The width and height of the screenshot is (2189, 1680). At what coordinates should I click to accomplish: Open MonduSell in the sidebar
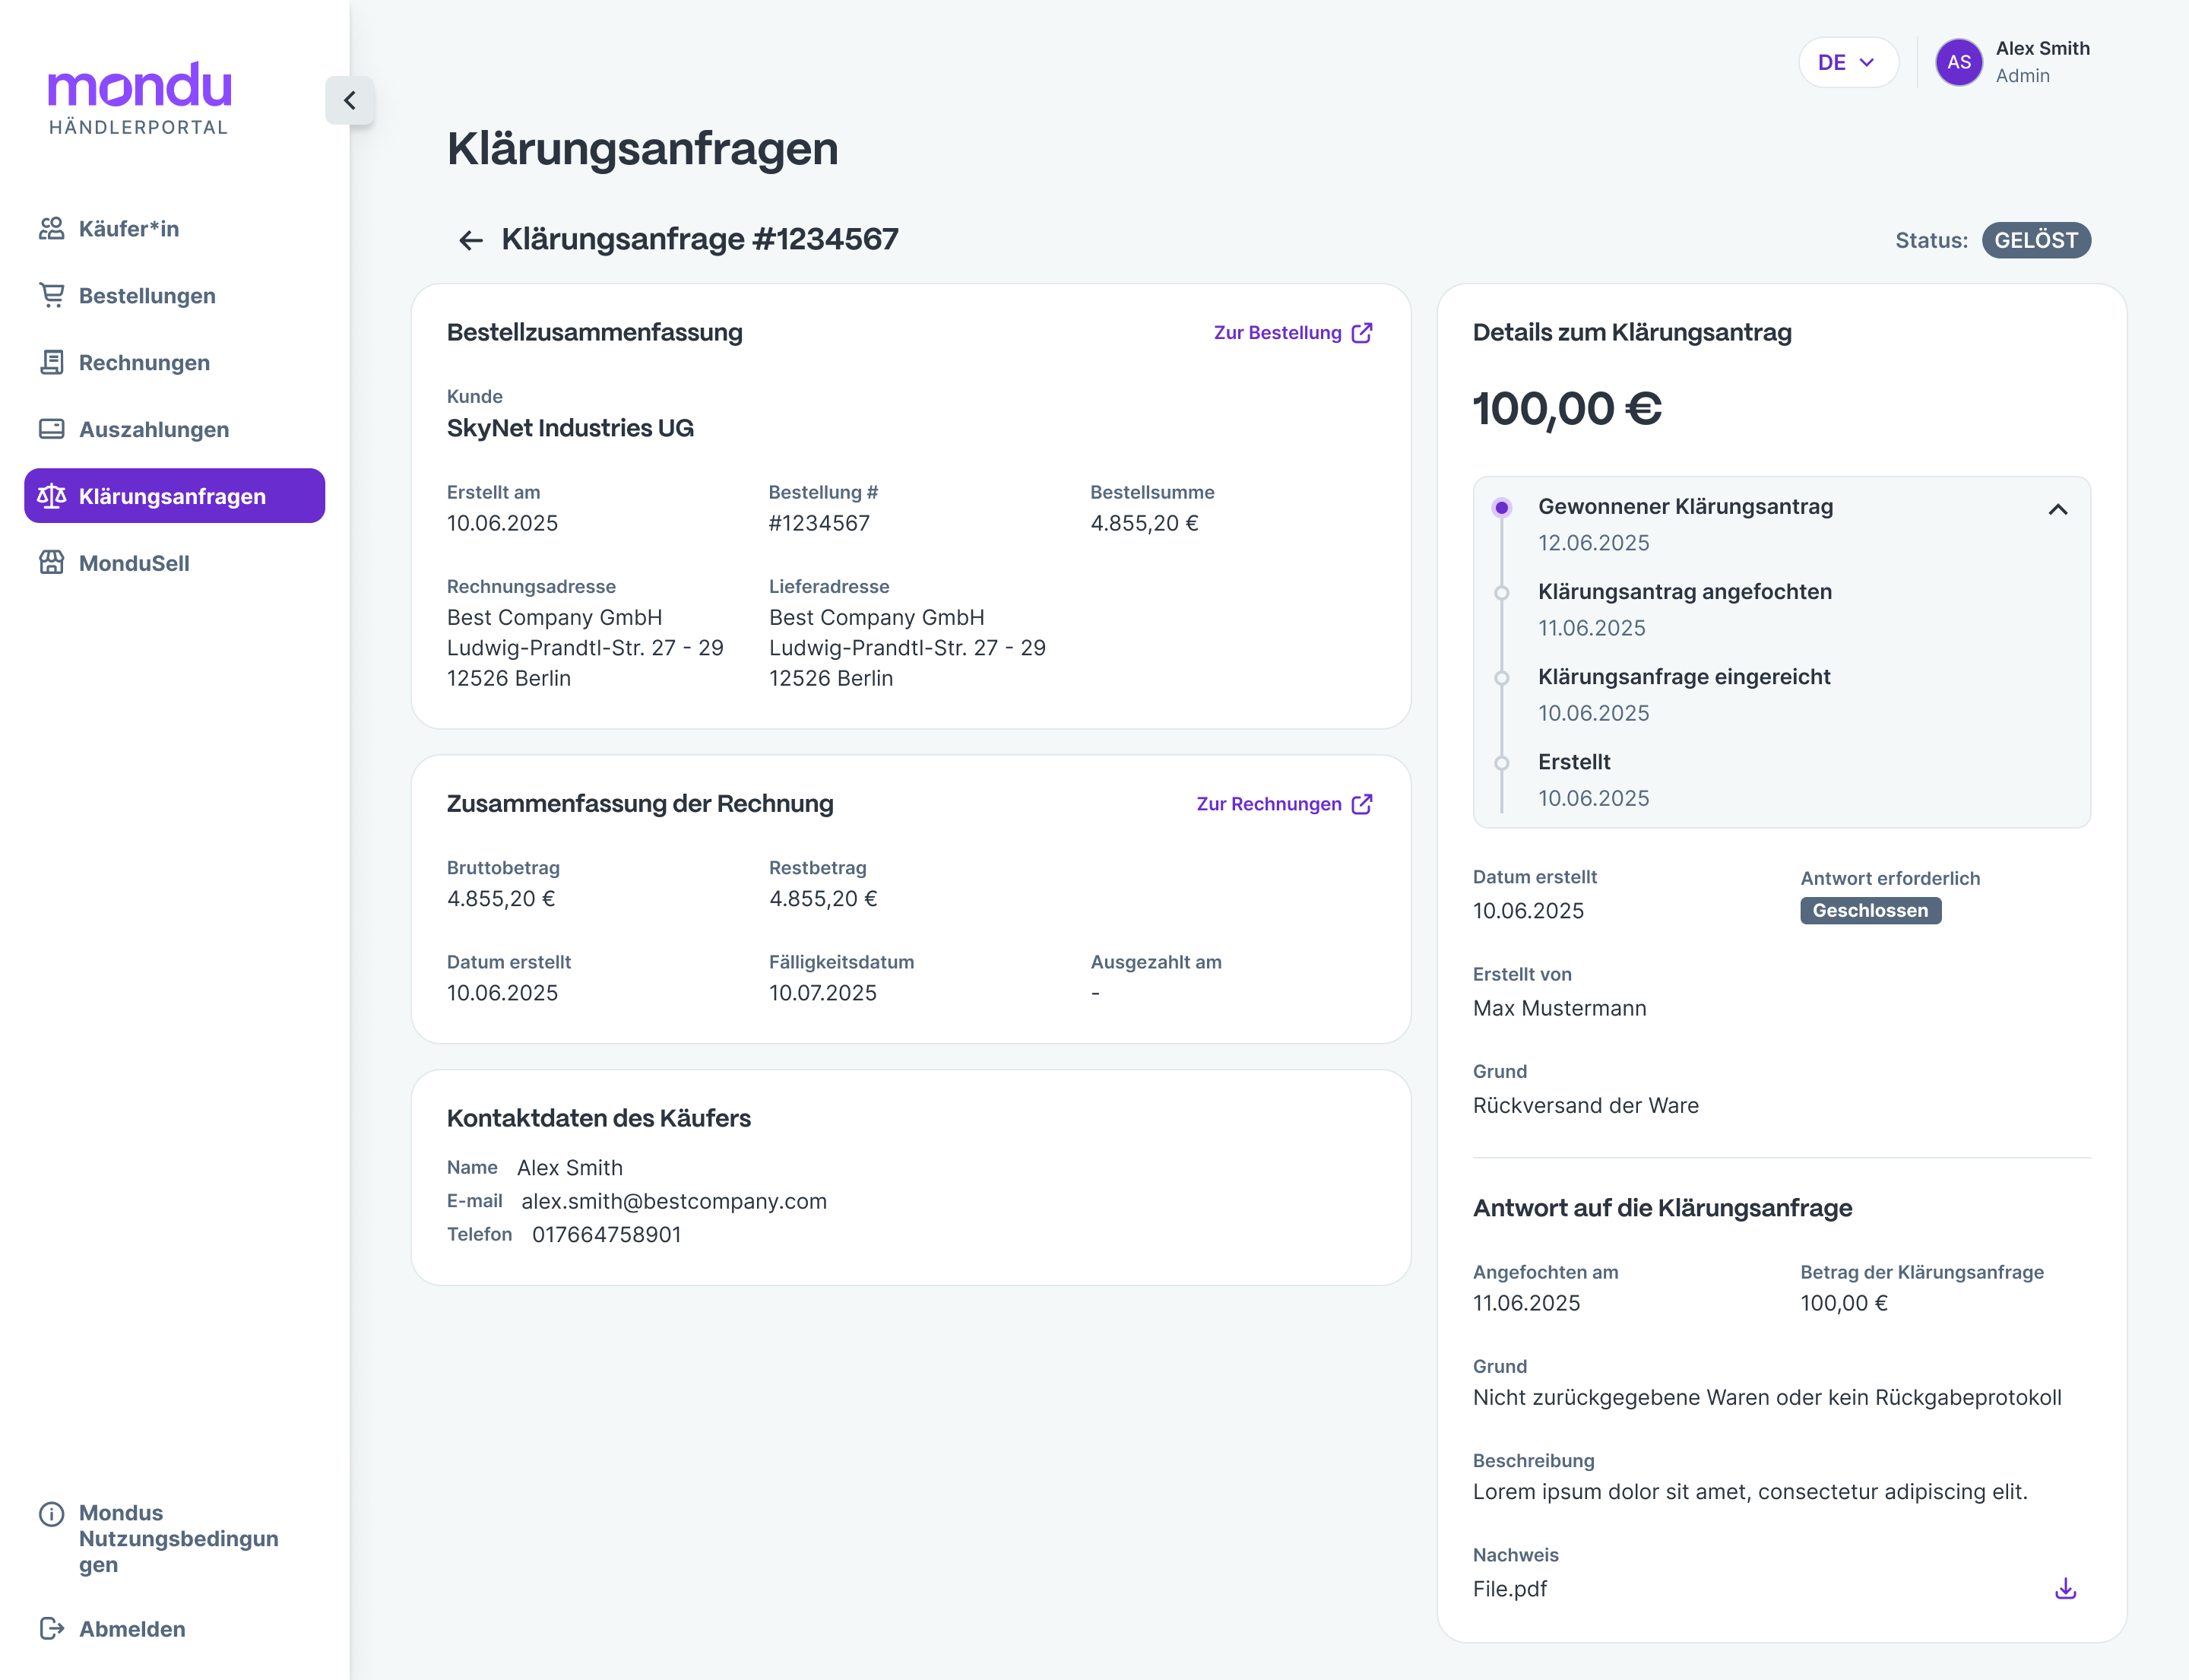click(134, 563)
